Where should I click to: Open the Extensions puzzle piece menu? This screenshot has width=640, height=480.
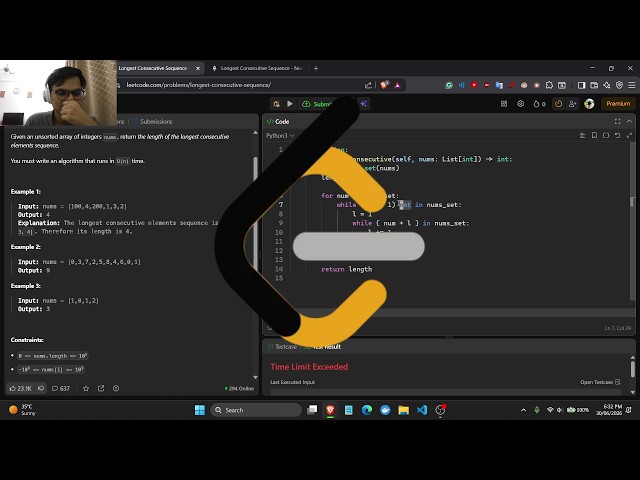pyautogui.click(x=549, y=85)
